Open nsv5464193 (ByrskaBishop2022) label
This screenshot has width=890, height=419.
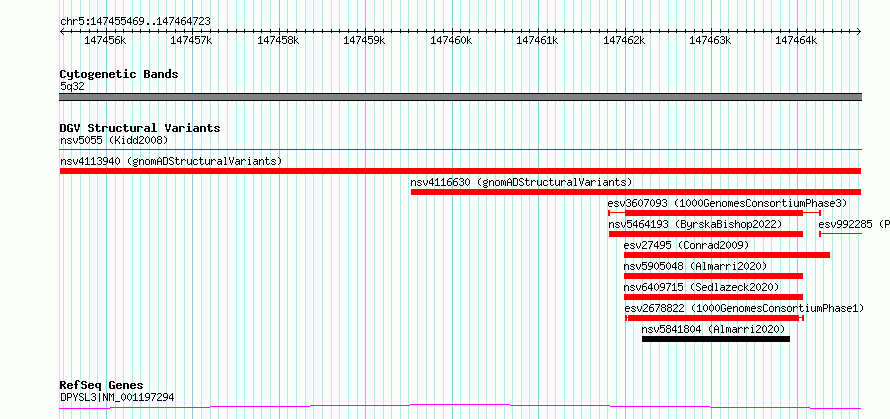click(x=695, y=224)
